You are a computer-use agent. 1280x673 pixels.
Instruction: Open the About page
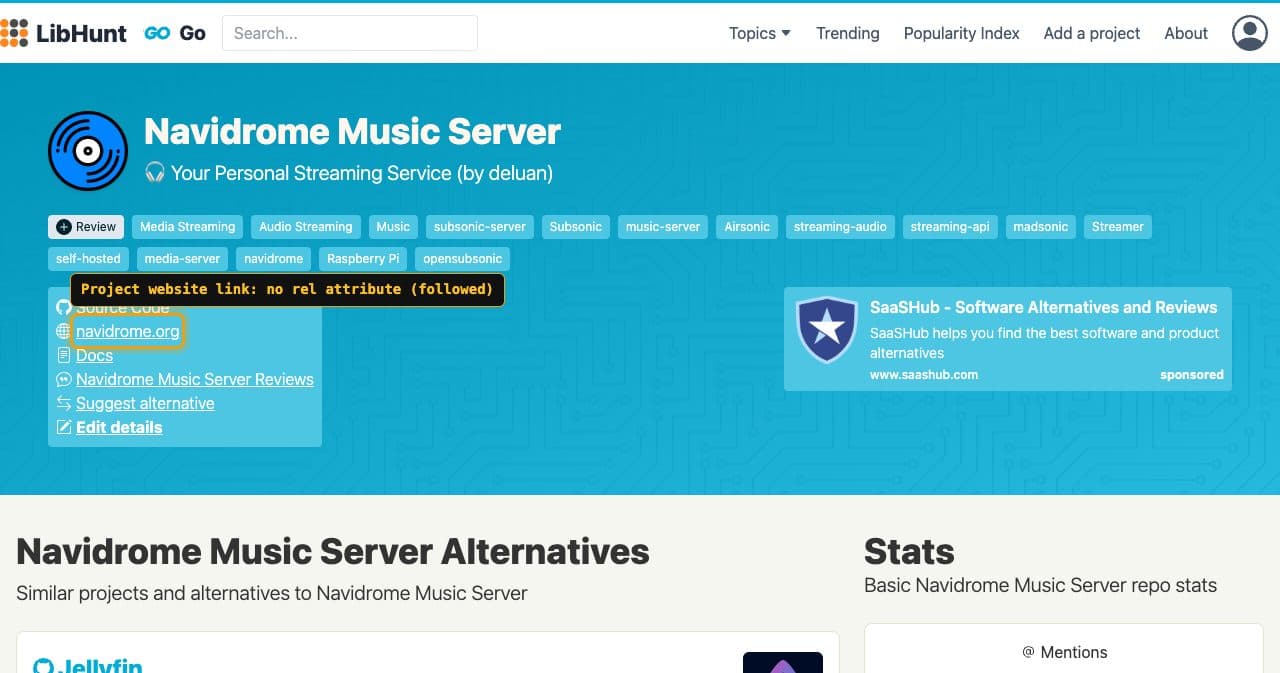1186,33
